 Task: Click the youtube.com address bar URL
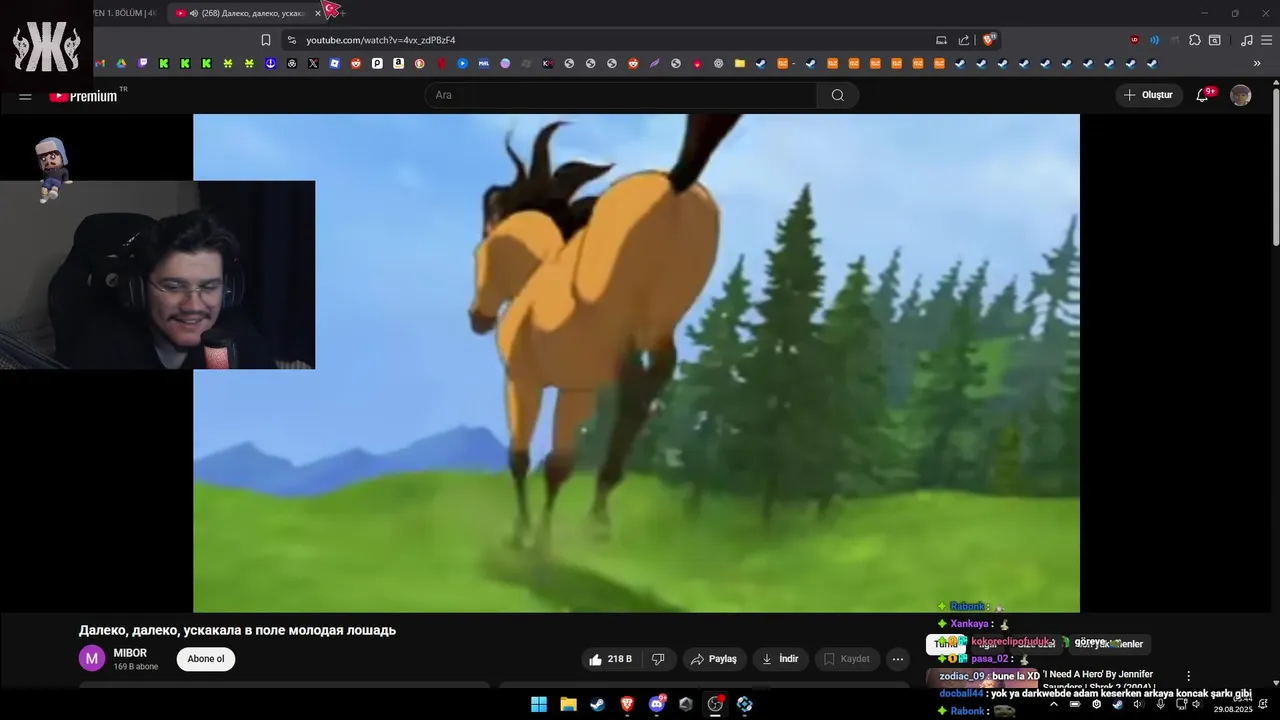tap(381, 40)
